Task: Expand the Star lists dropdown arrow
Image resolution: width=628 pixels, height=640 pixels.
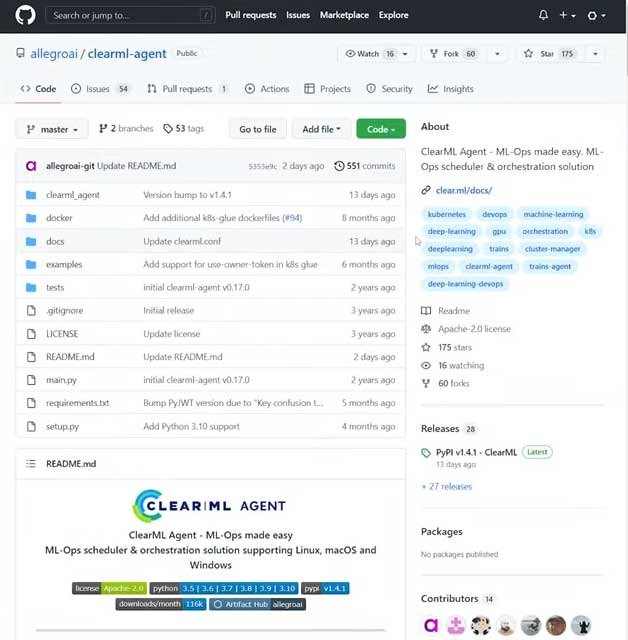Action: (595, 54)
